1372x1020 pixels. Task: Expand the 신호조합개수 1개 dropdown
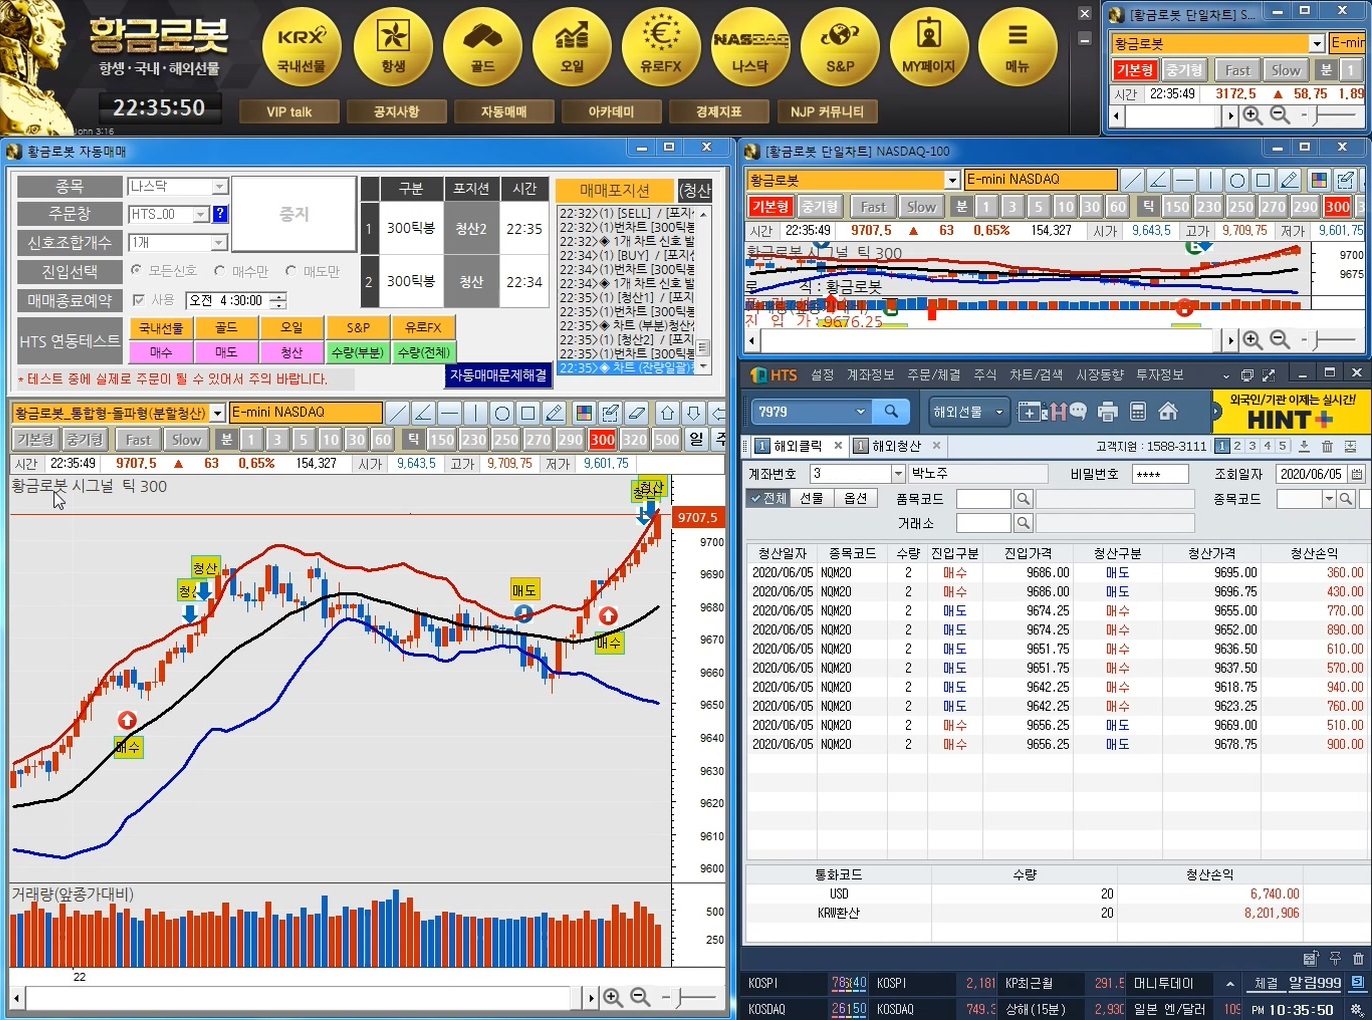pyautogui.click(x=219, y=243)
